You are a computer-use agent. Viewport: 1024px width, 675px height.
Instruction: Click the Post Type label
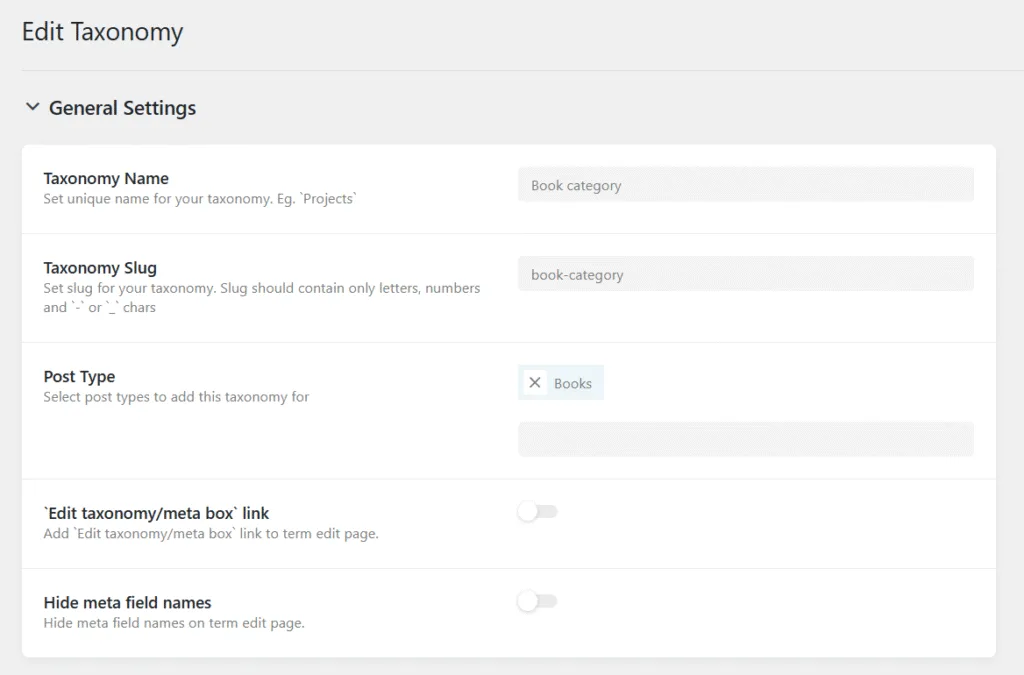(x=79, y=377)
